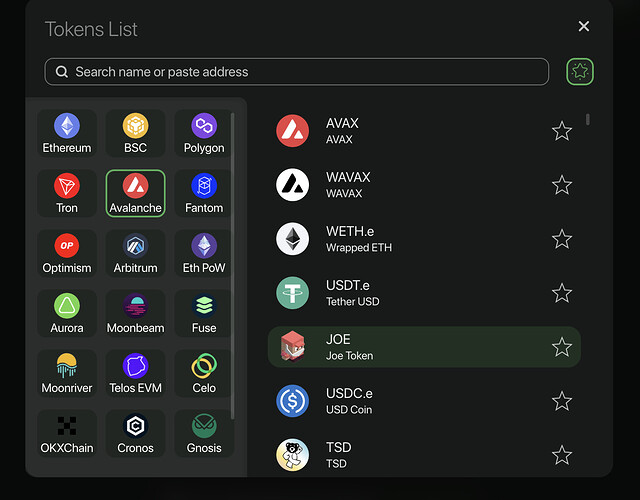Viewport: 640px width, 500px height.
Task: Pick WETH.e Wrapped ETH token
Action: pyautogui.click(x=424, y=239)
